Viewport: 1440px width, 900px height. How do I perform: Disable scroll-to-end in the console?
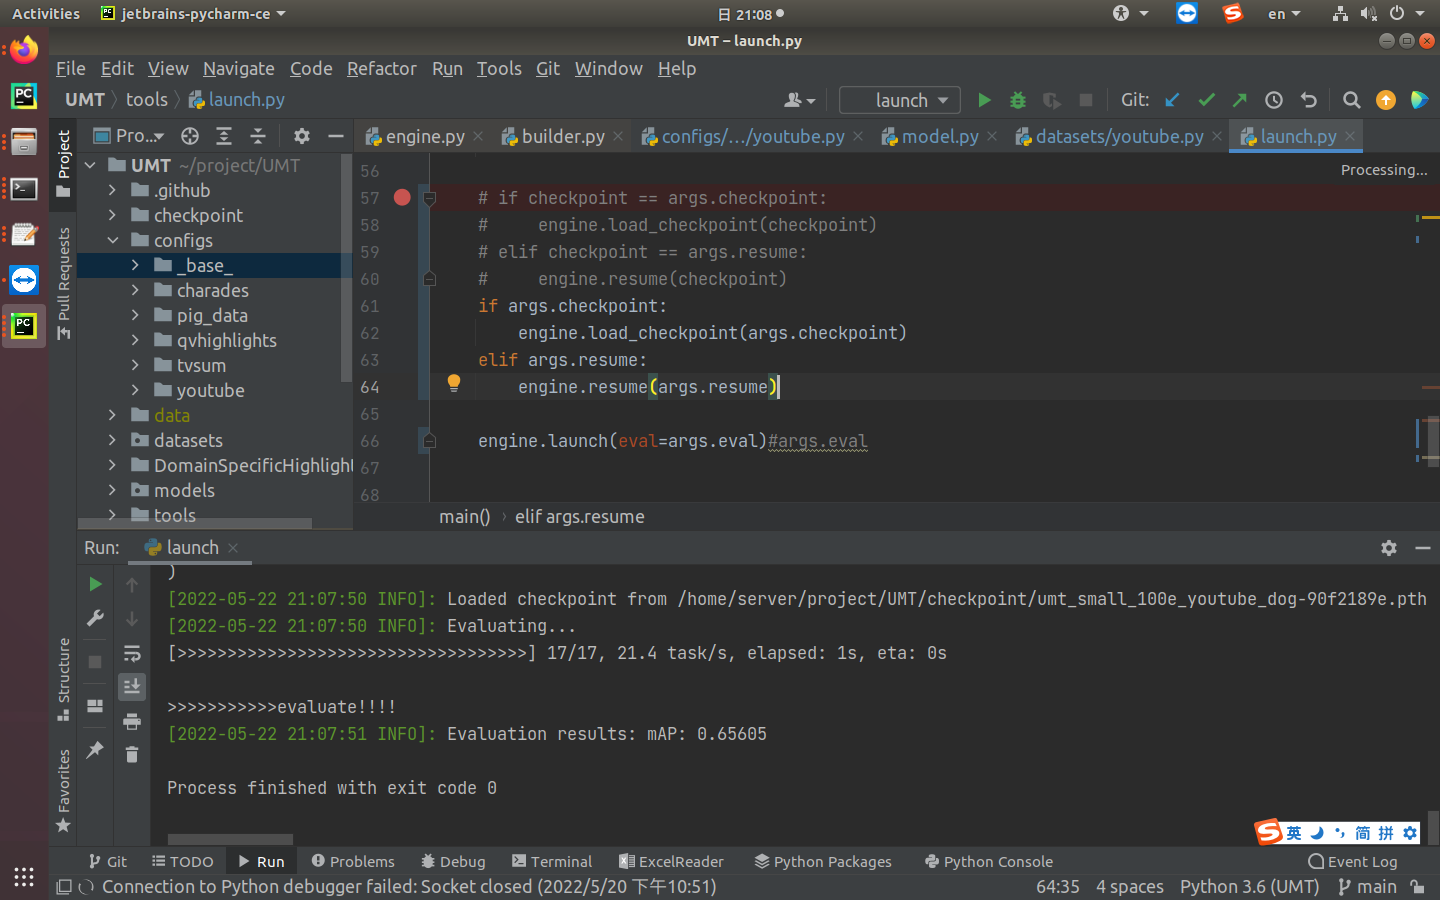coord(132,687)
